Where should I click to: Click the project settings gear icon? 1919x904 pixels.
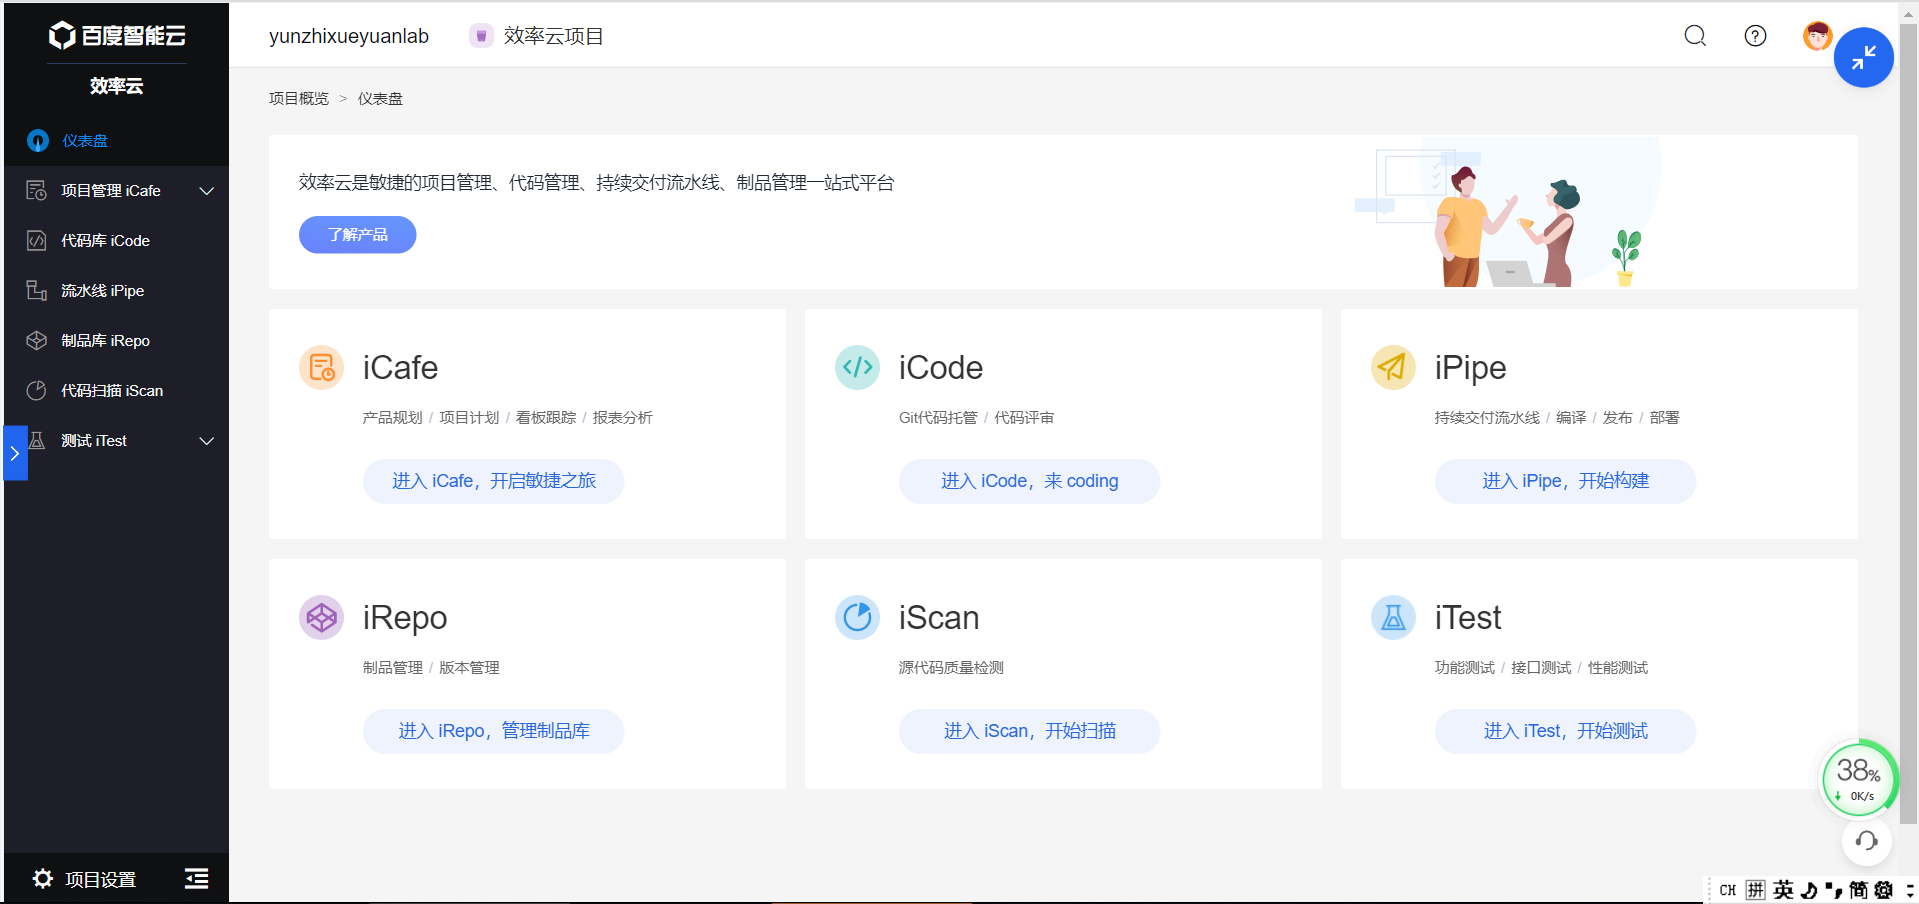[x=43, y=879]
